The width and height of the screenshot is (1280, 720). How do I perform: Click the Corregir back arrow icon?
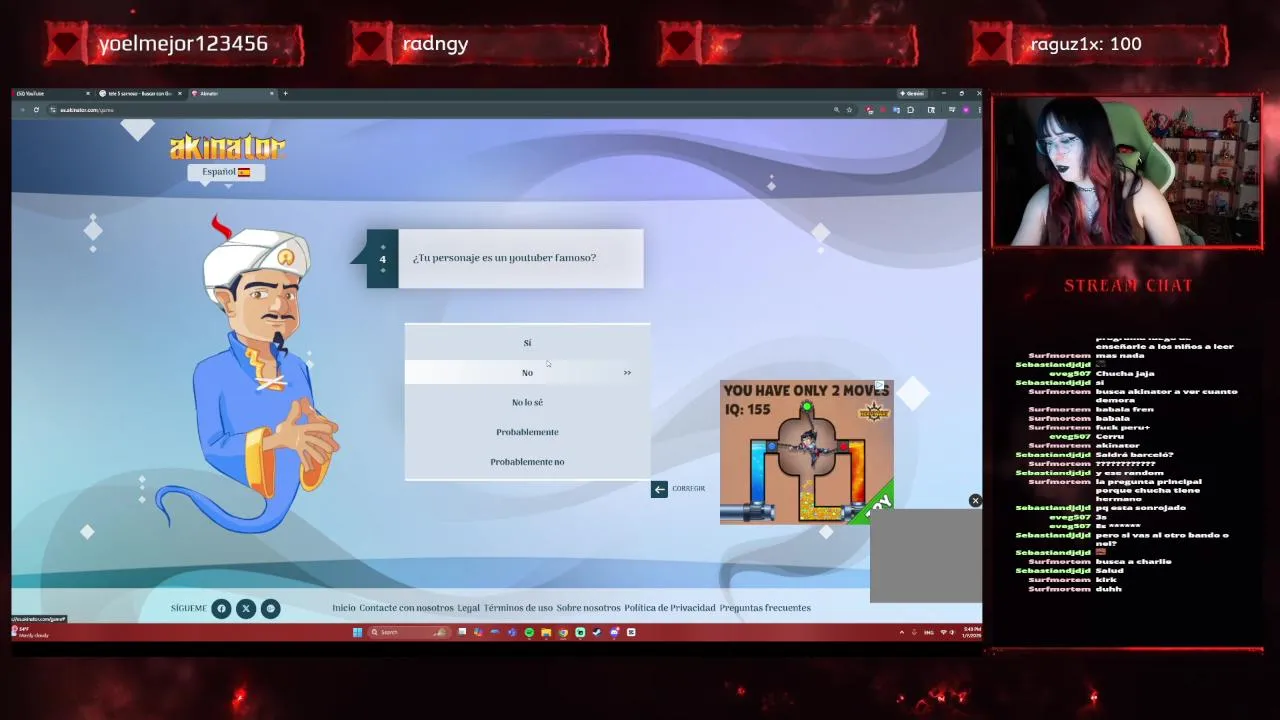tap(659, 488)
